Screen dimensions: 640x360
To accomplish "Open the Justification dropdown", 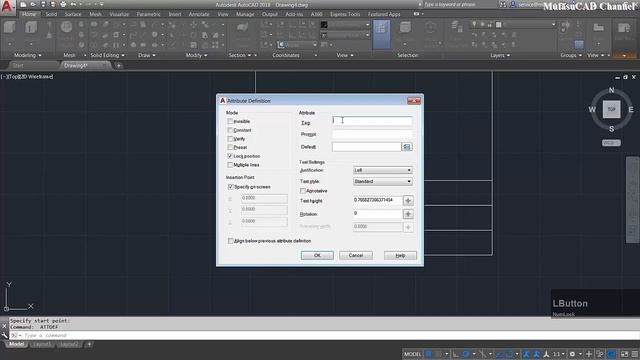I will coord(382,170).
